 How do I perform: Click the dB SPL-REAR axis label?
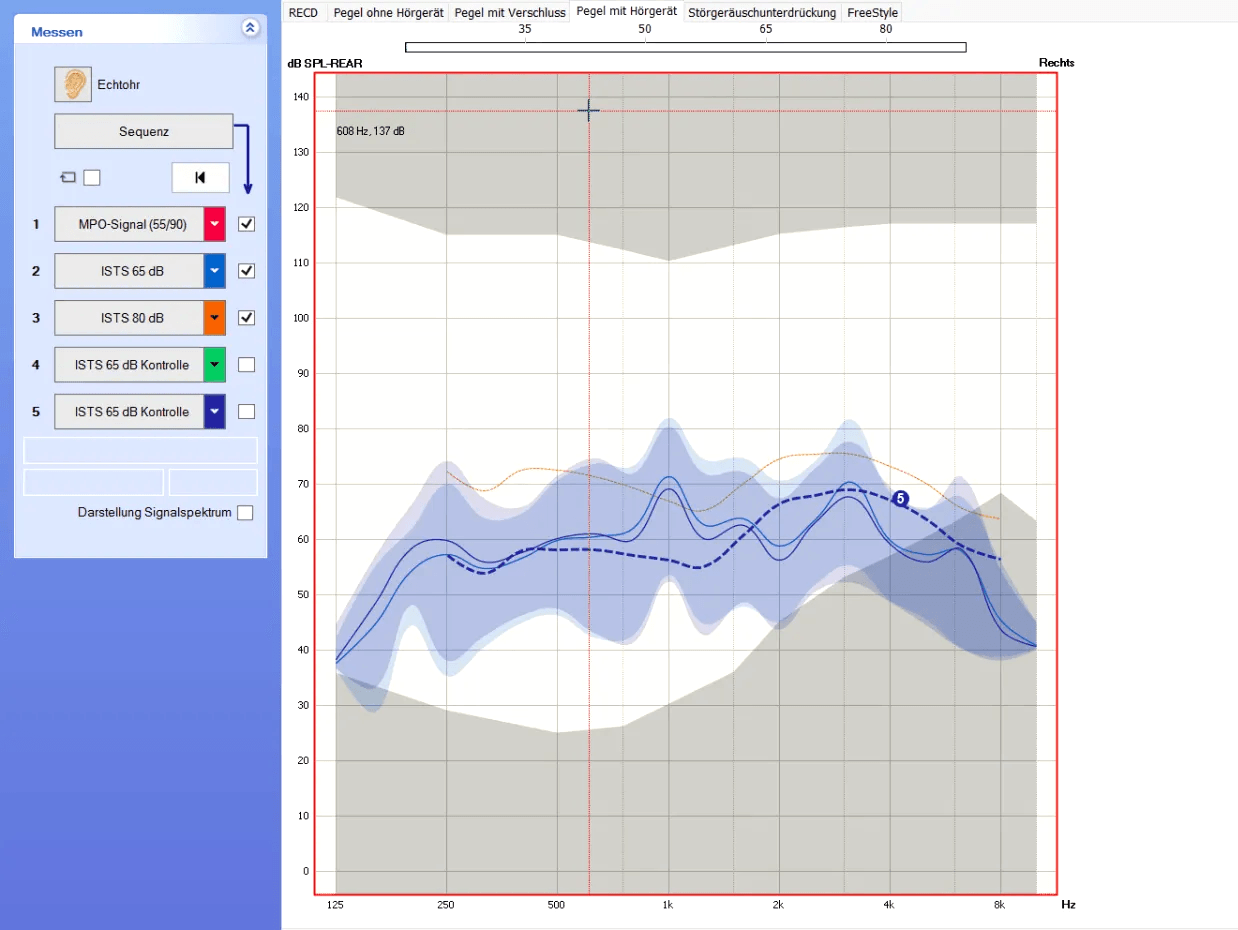[325, 63]
